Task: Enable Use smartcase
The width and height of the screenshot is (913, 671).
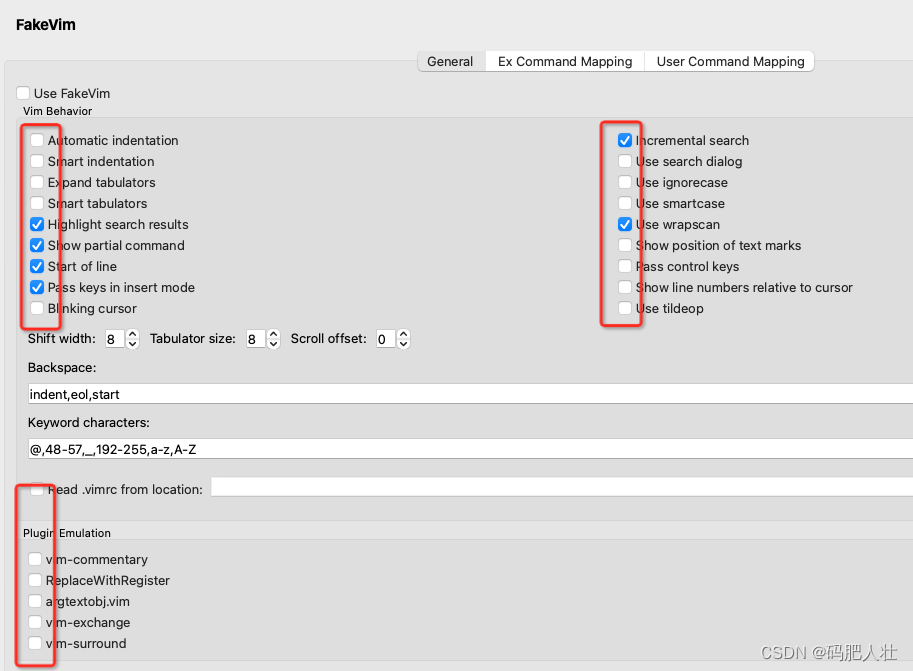Action: coord(625,203)
